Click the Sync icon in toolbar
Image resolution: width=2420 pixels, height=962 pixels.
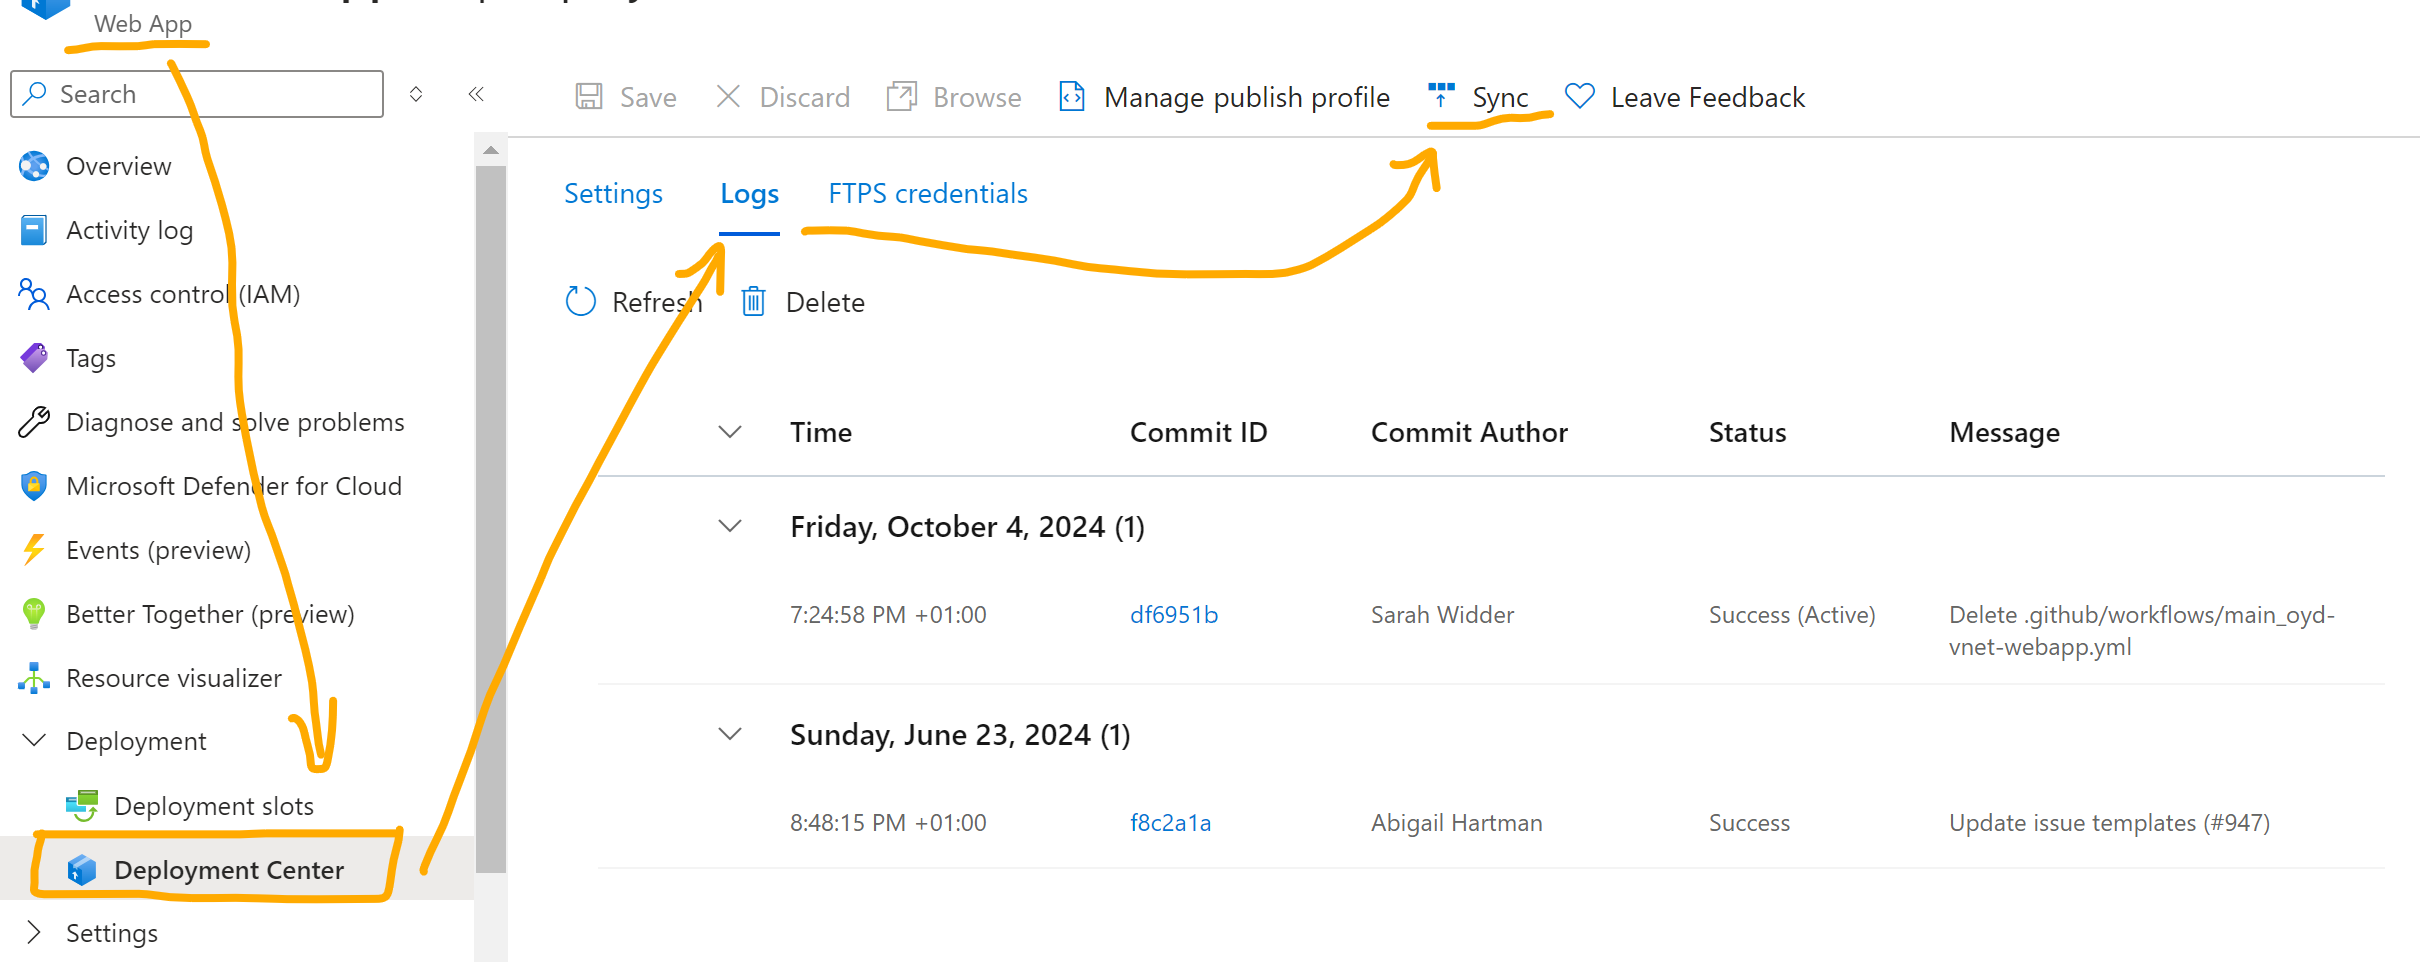(1441, 96)
